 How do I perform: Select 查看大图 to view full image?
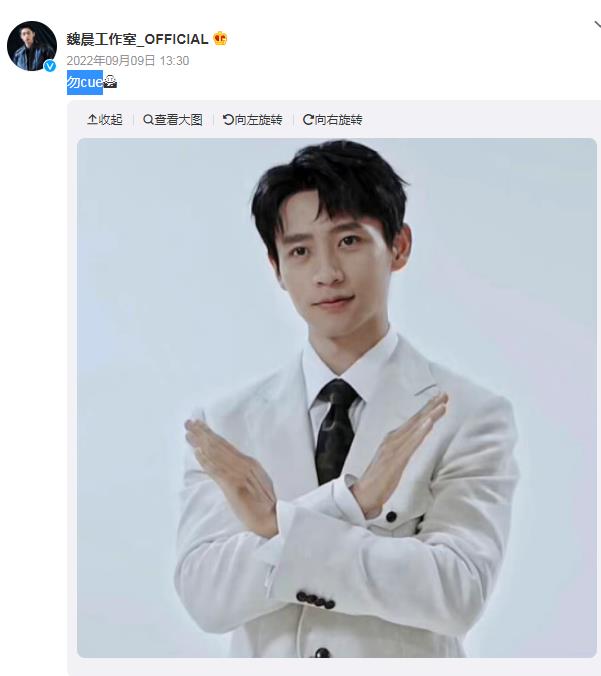(x=172, y=119)
